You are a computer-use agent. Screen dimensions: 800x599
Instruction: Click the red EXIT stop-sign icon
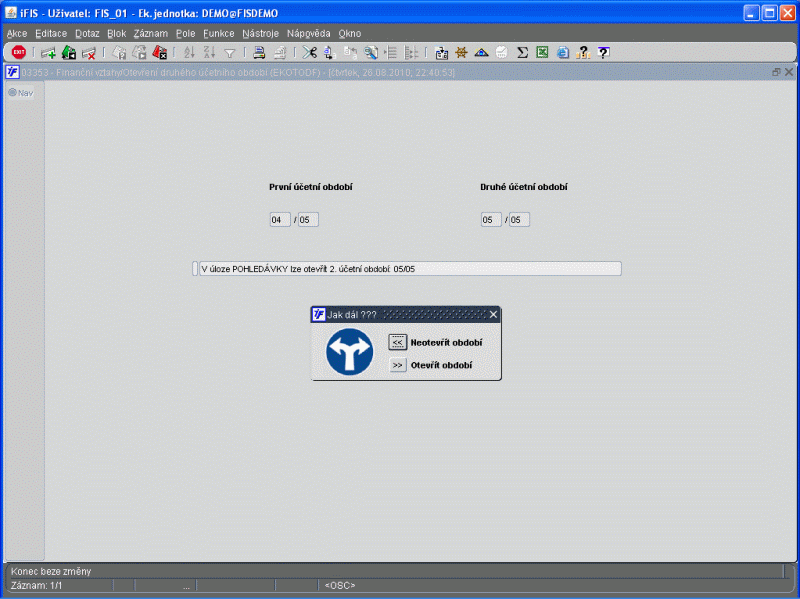pos(19,52)
